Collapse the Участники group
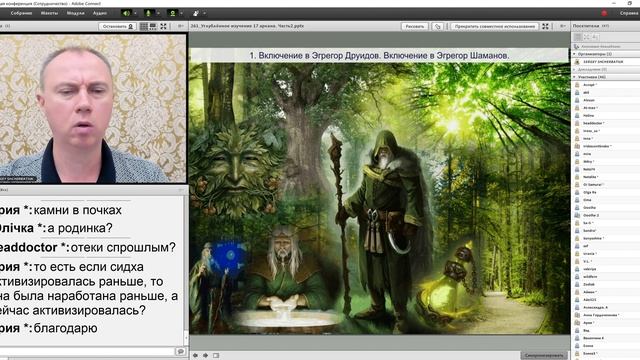Viewport: 640px width, 360px height. pos(575,77)
